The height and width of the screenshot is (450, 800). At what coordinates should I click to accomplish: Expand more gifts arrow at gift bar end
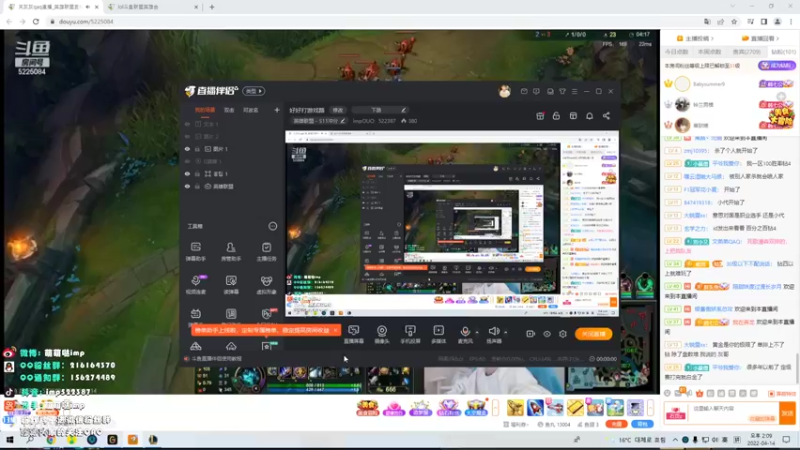click(650, 407)
